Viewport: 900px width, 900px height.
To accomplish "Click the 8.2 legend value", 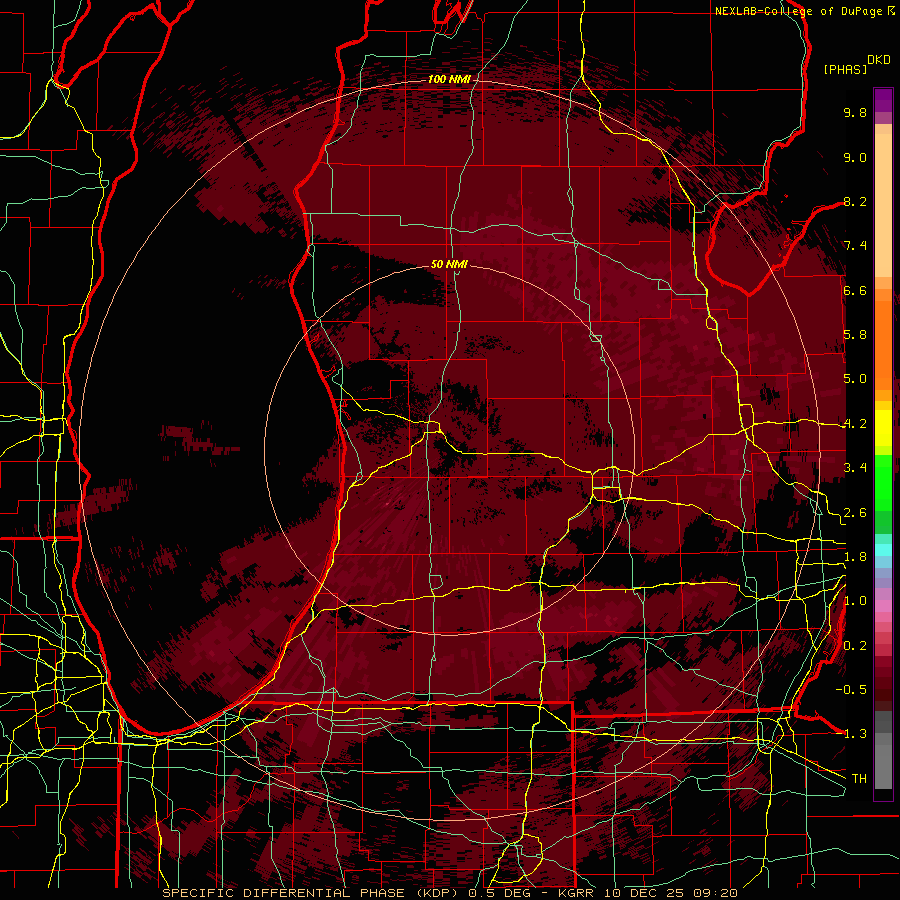I will 855,201.
